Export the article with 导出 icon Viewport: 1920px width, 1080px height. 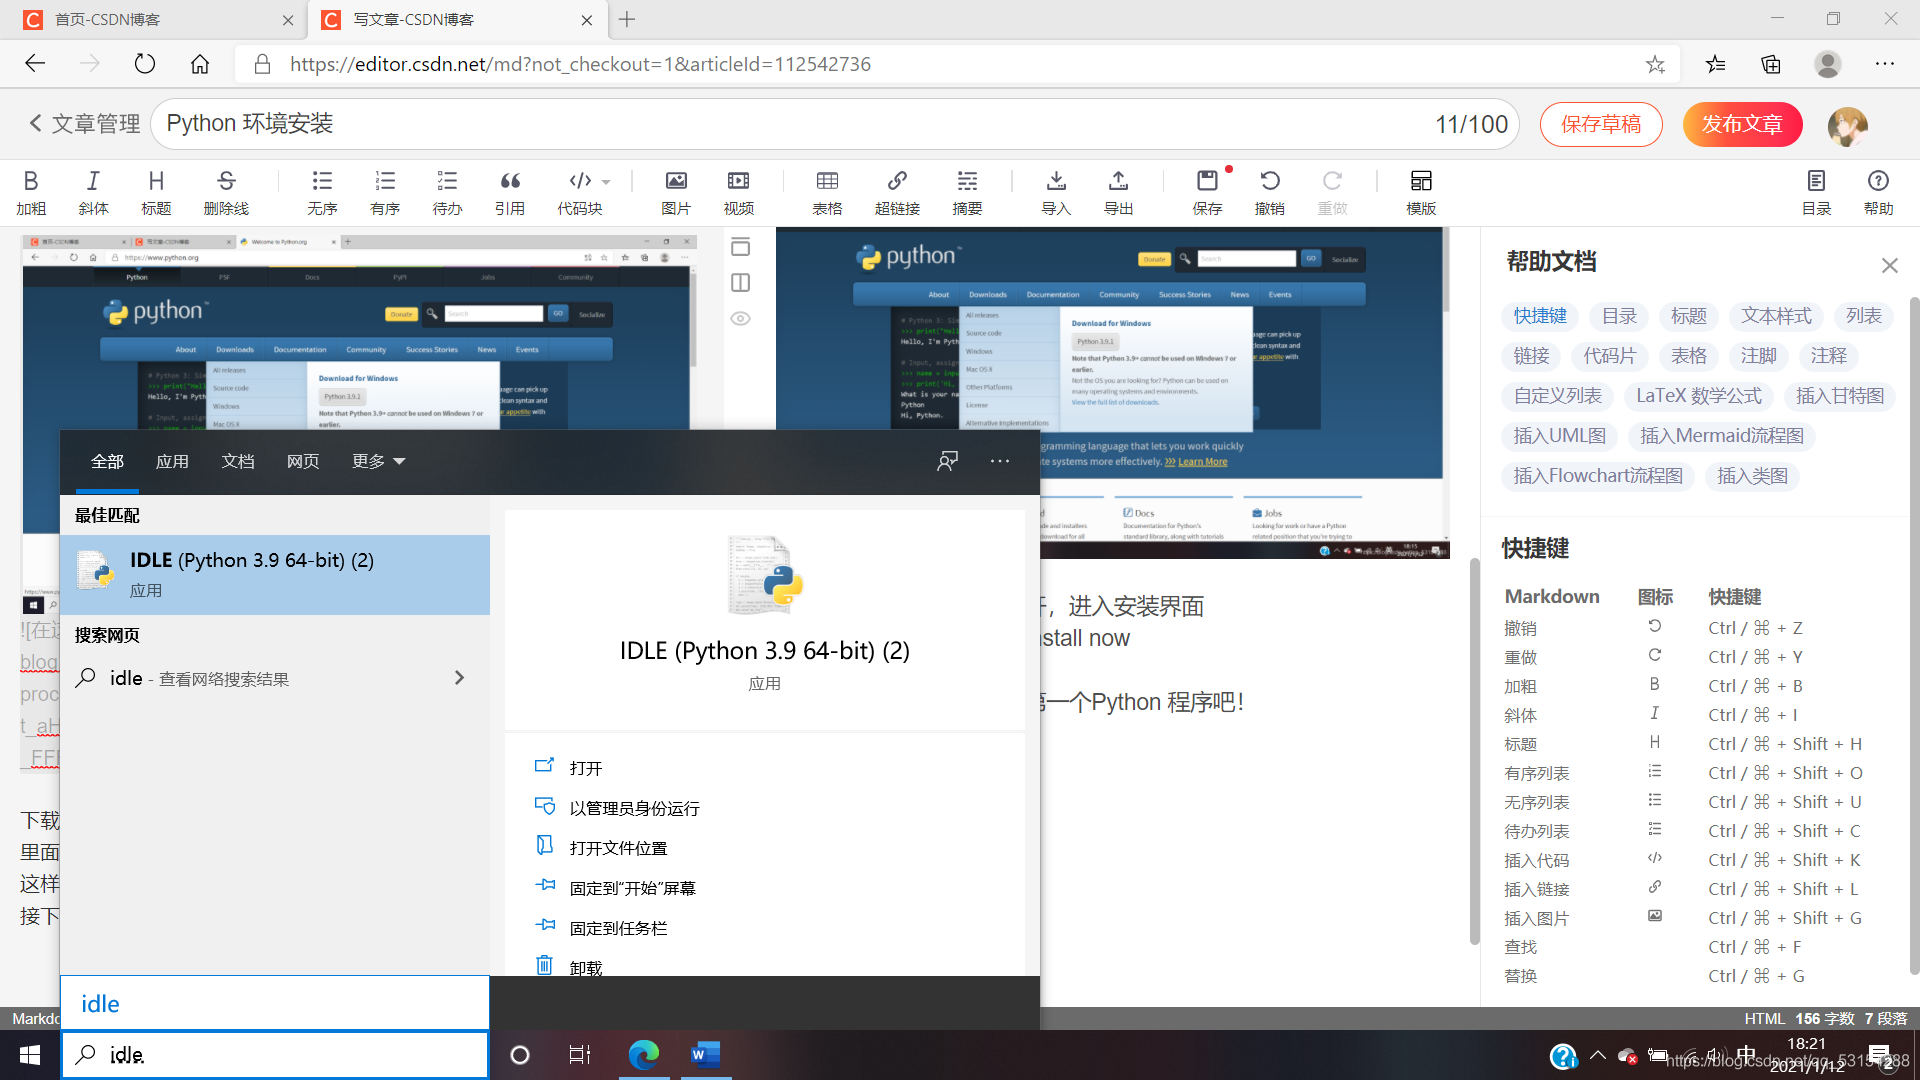(1118, 192)
